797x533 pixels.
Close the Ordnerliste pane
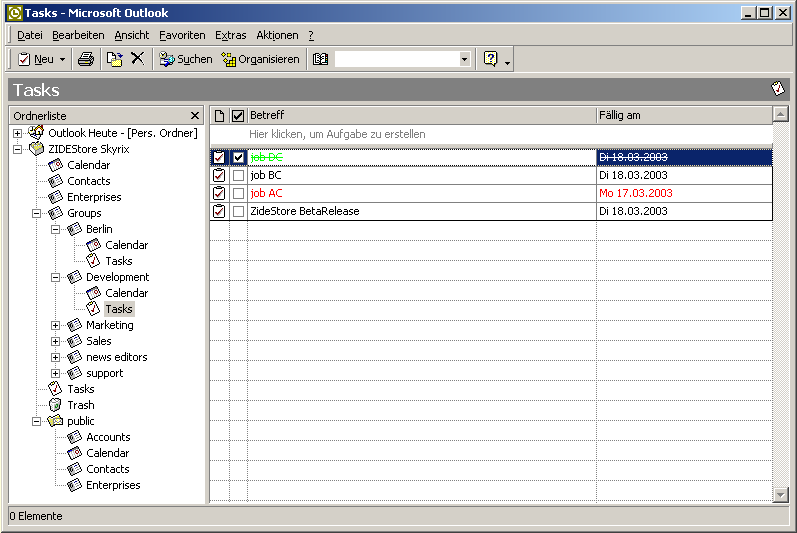click(195, 116)
